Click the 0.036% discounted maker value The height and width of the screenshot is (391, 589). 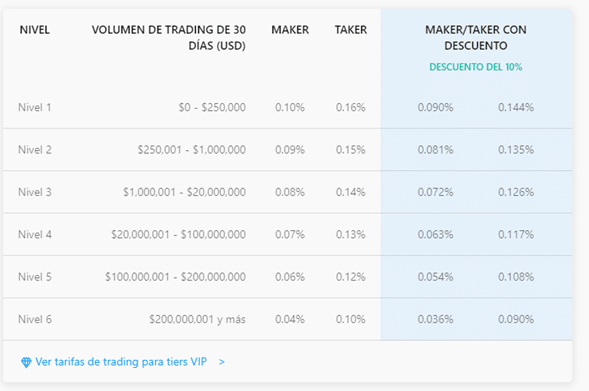point(435,320)
